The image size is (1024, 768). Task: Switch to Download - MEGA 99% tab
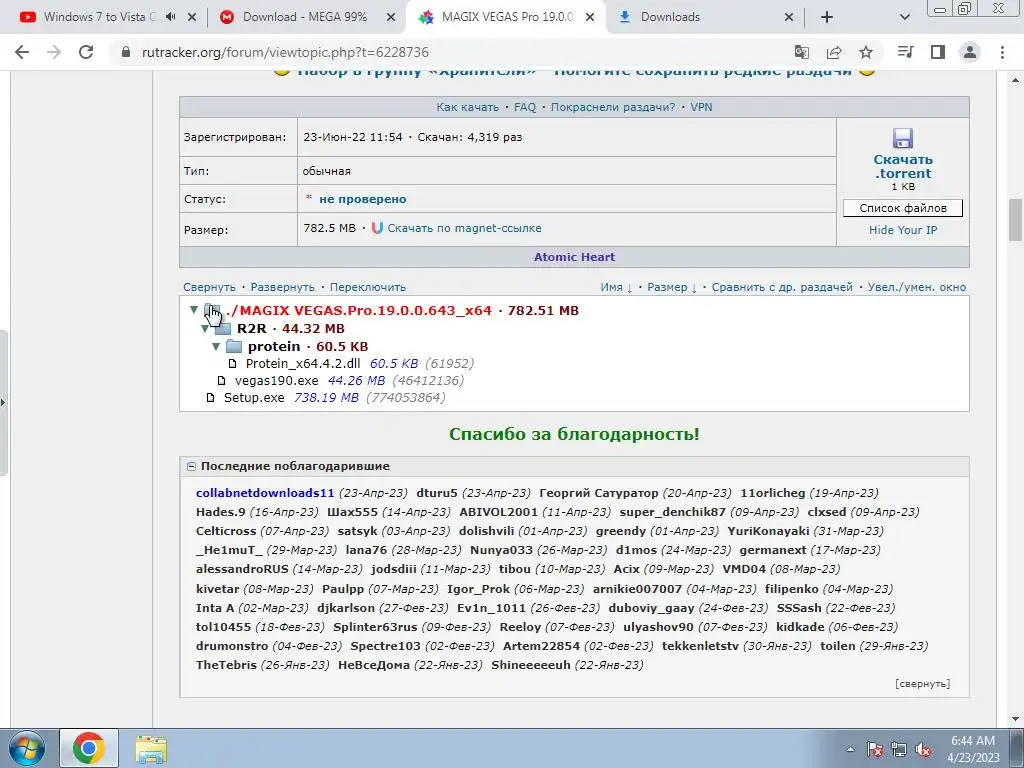point(304,17)
